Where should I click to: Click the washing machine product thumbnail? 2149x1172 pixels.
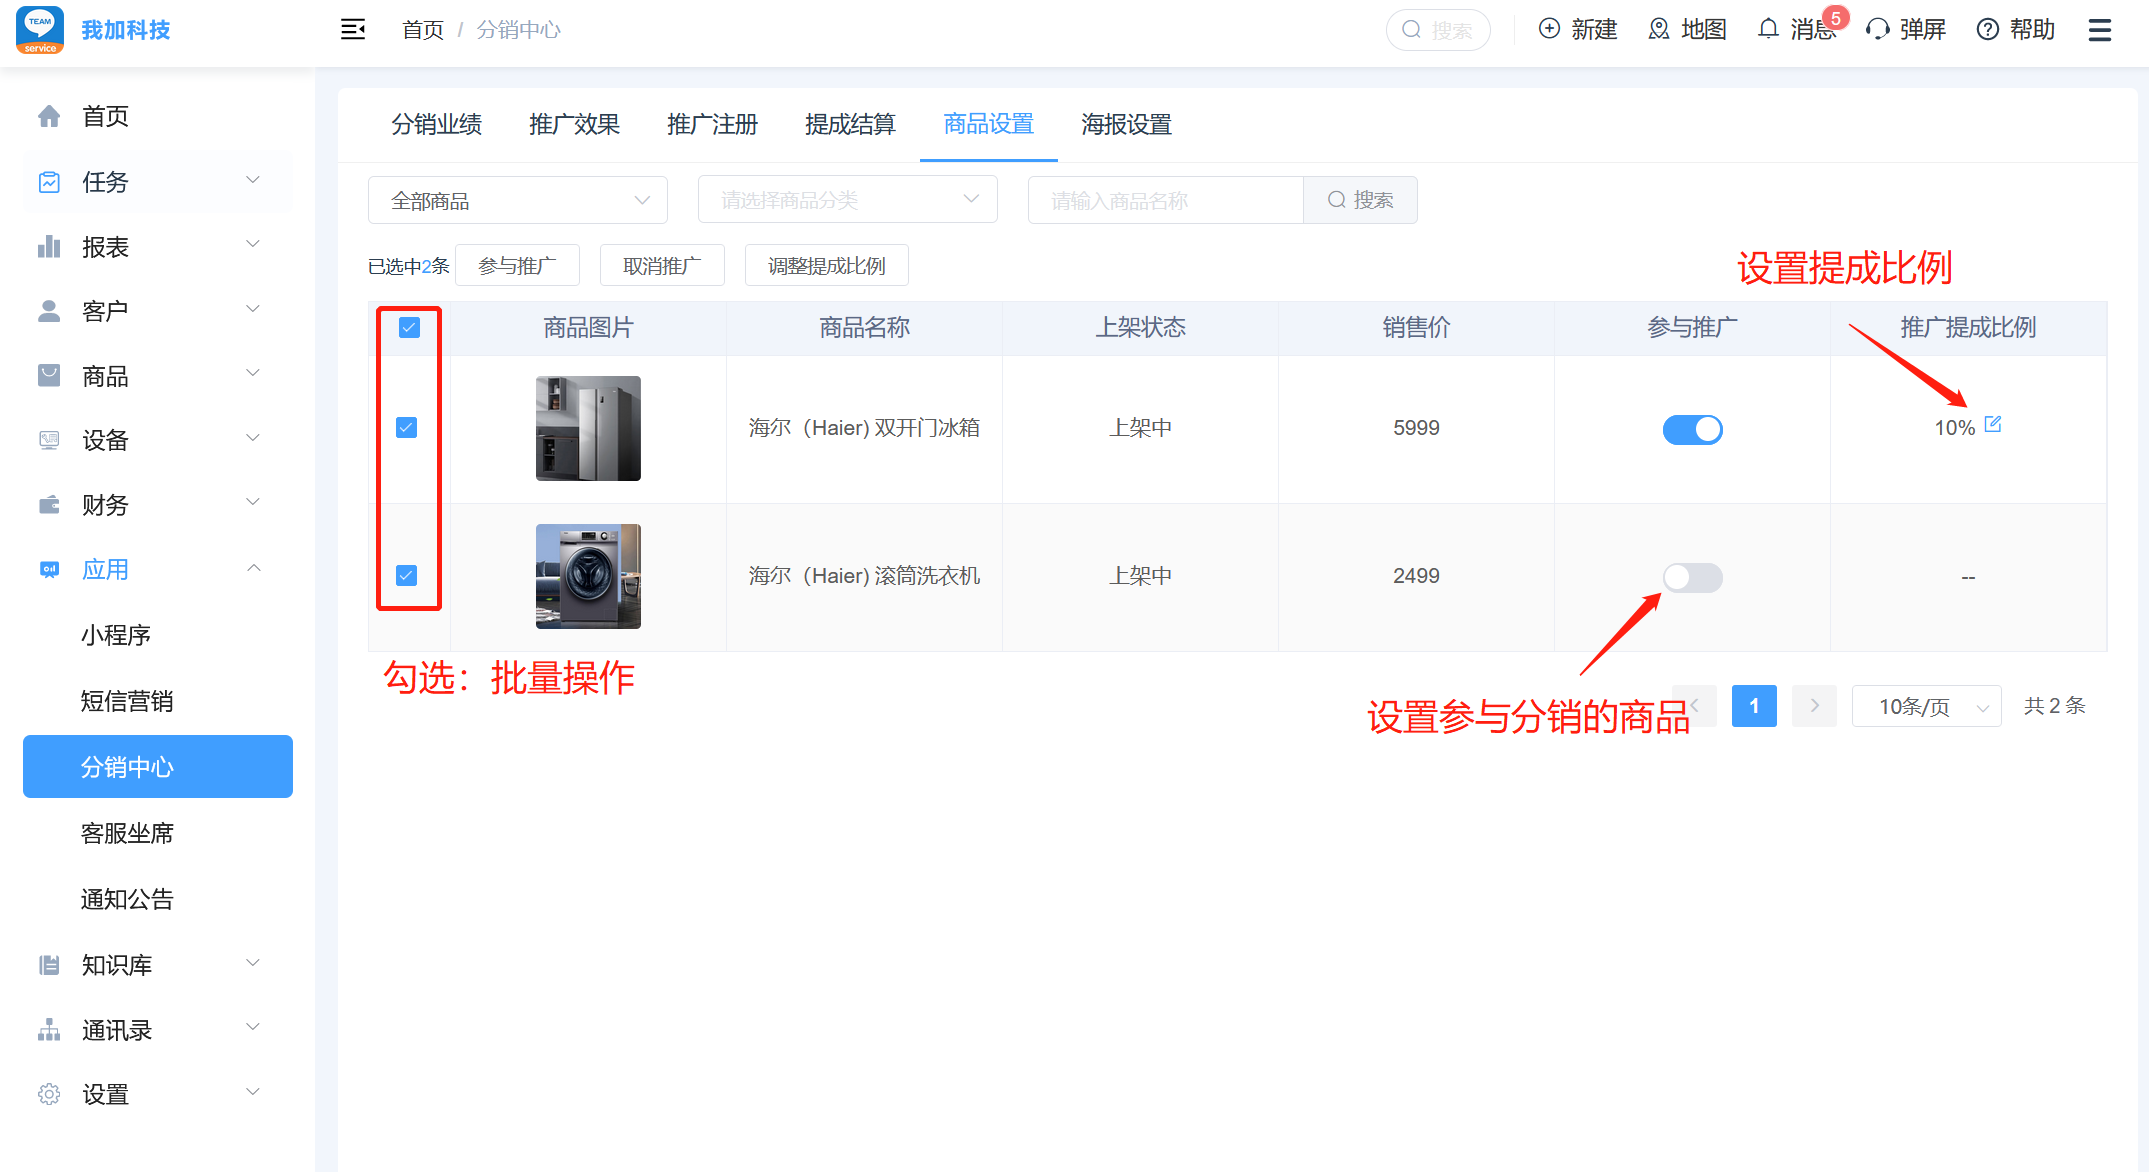click(x=588, y=576)
